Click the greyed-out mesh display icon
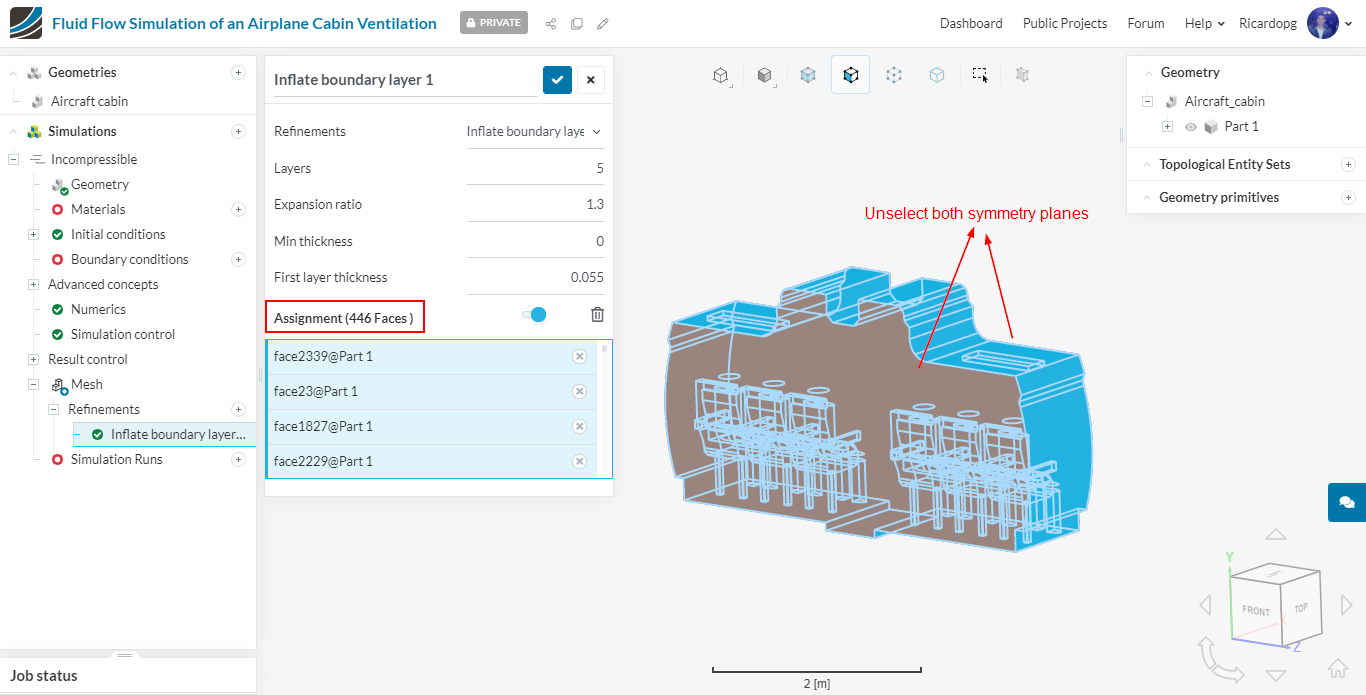This screenshot has width=1366, height=695. tap(1022, 74)
